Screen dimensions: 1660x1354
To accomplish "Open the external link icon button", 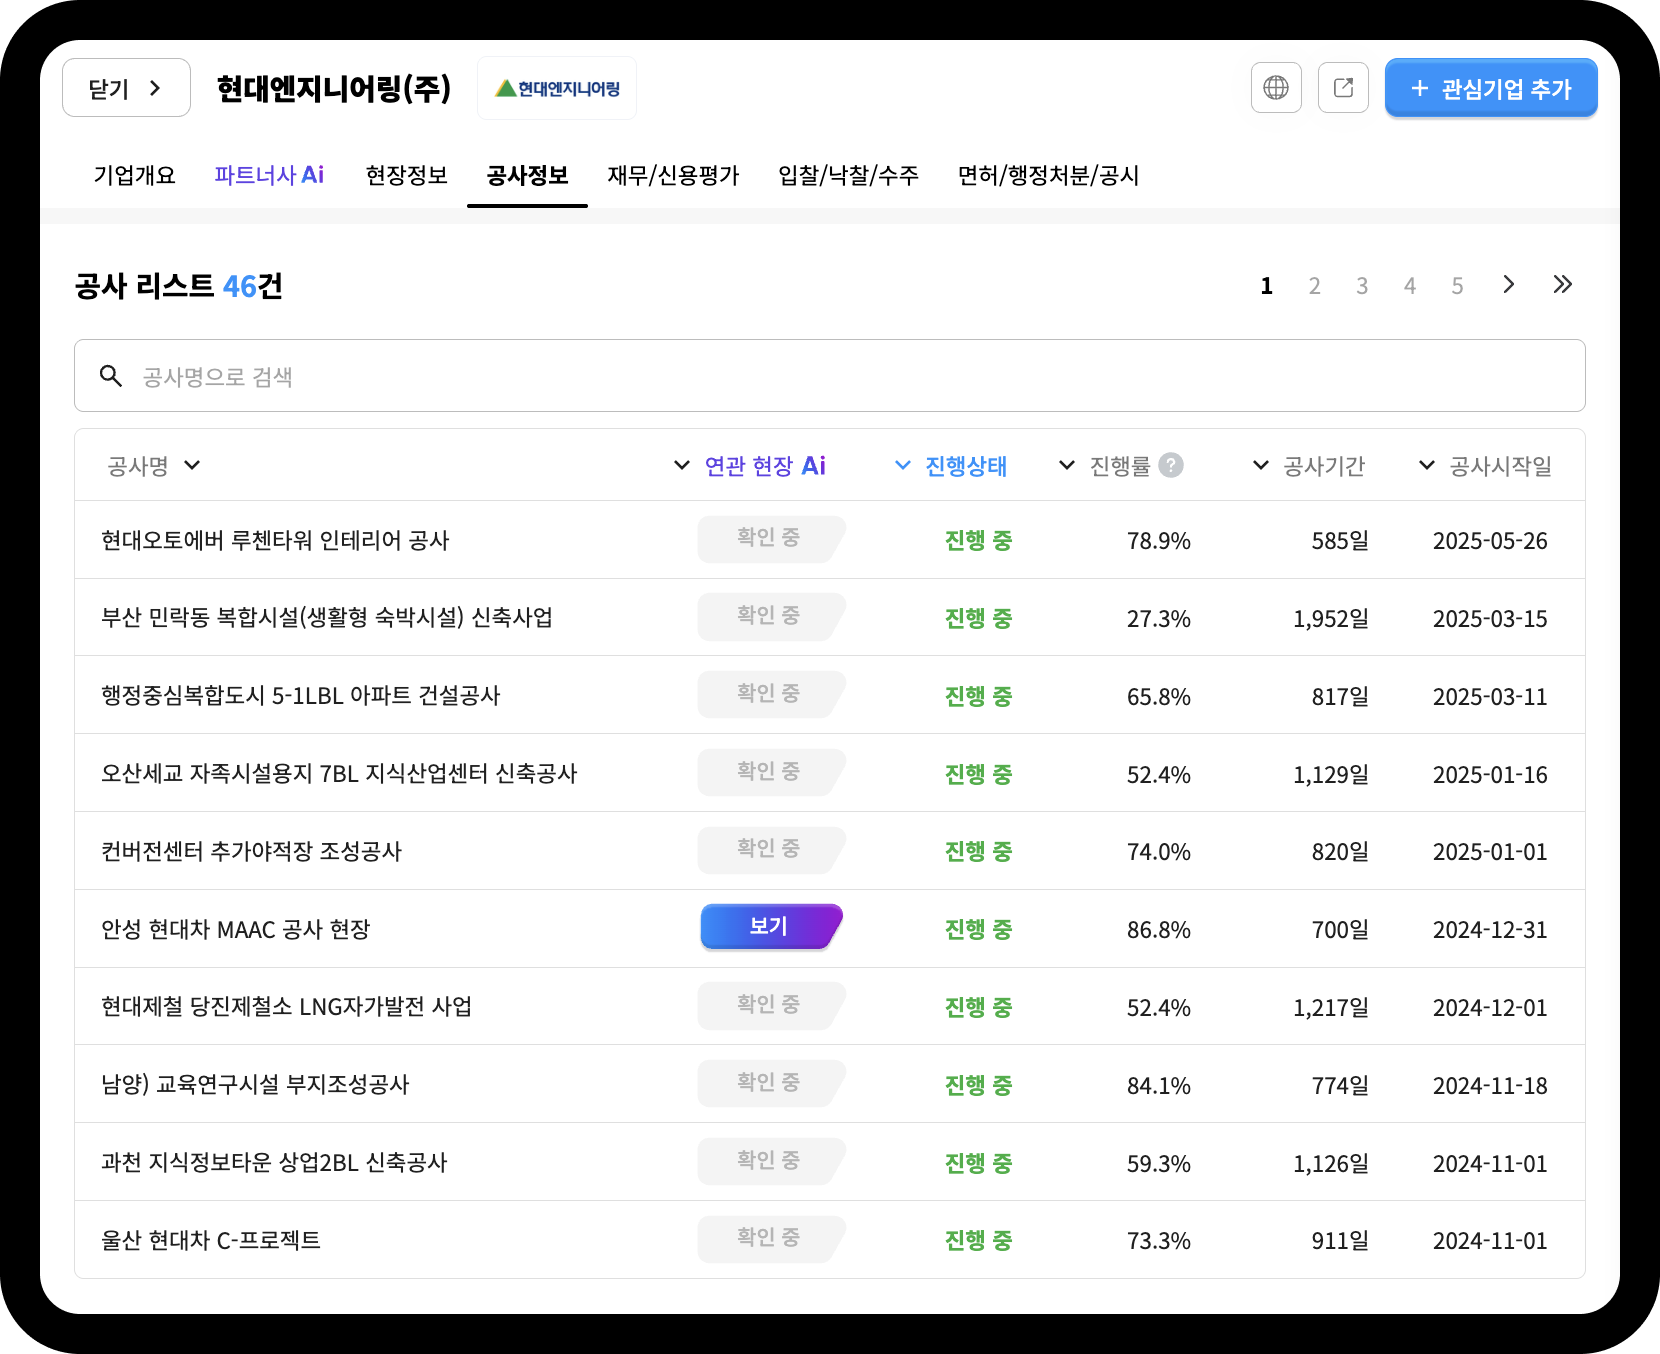I will coord(1343,88).
